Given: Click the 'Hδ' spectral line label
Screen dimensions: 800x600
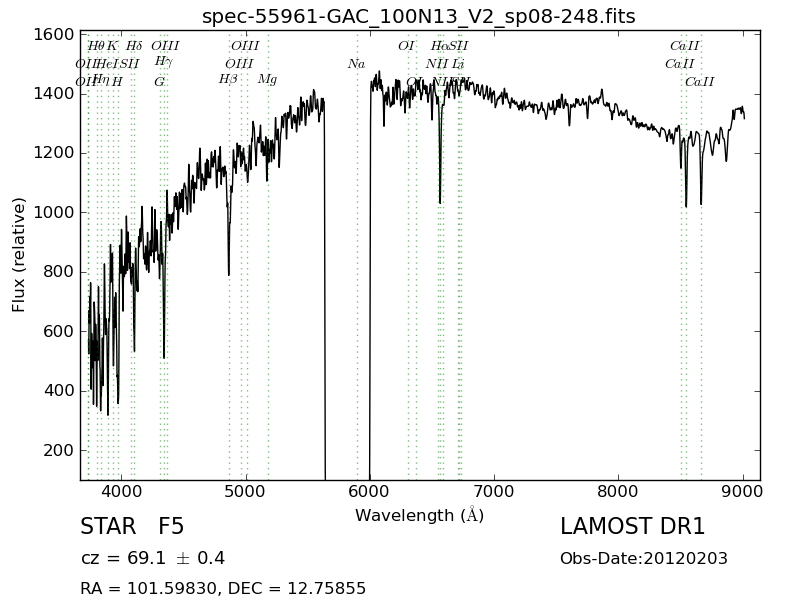Looking at the screenshot, I should (134, 46).
